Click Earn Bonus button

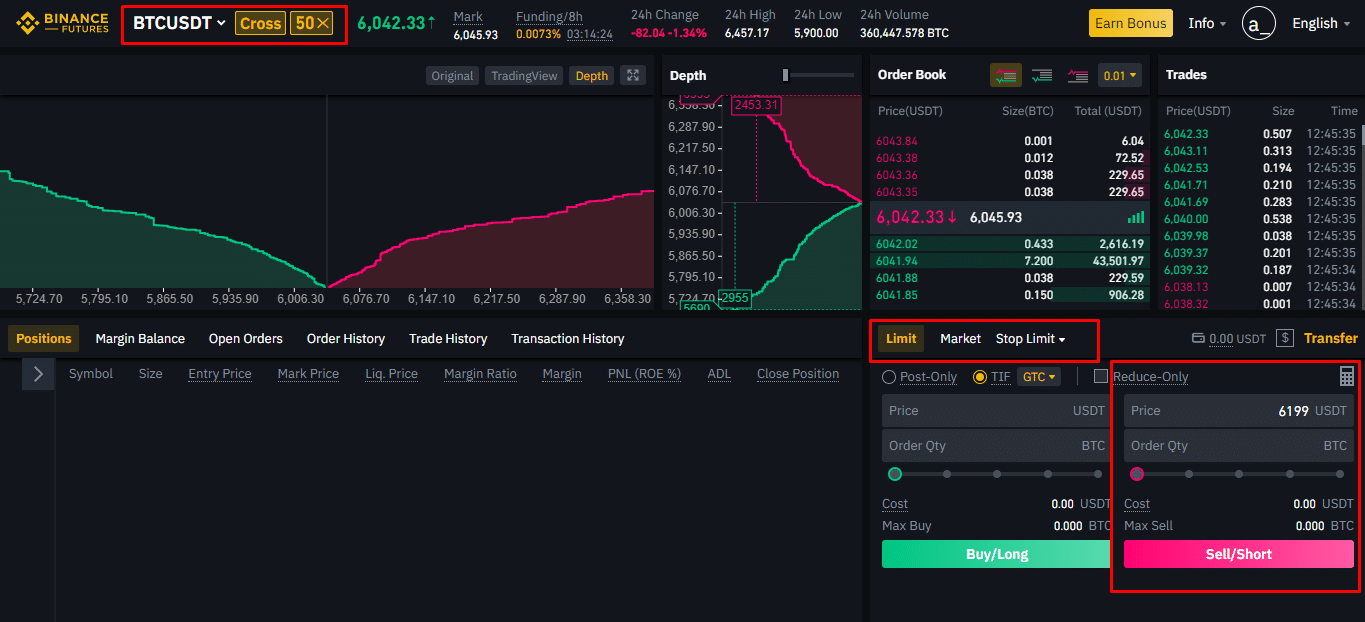coord(1130,23)
